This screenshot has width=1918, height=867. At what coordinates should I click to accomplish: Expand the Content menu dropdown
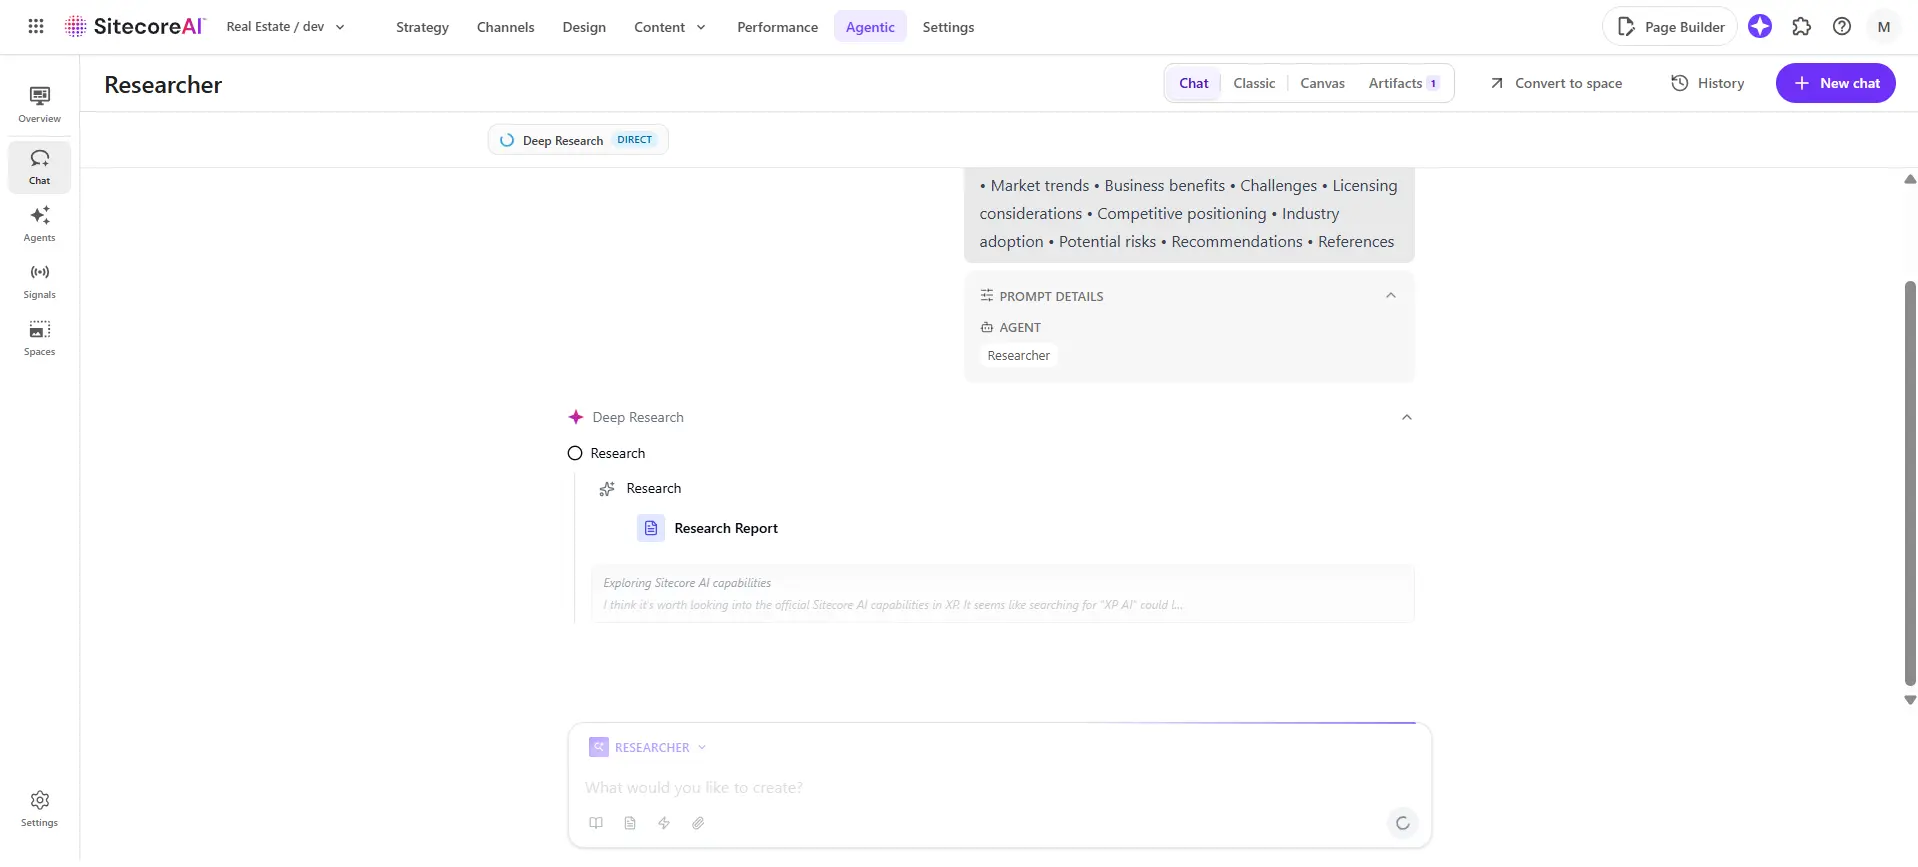(670, 27)
